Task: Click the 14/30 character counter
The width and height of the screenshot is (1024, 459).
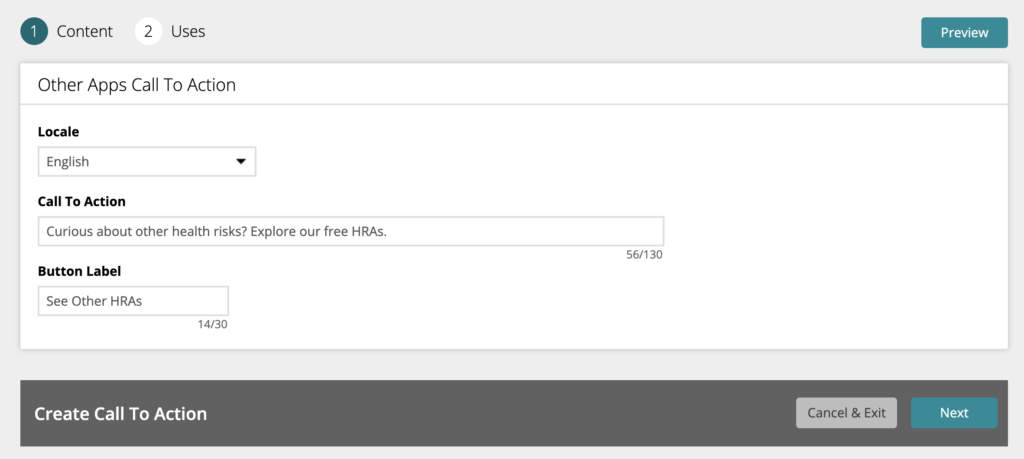Action: [213, 324]
